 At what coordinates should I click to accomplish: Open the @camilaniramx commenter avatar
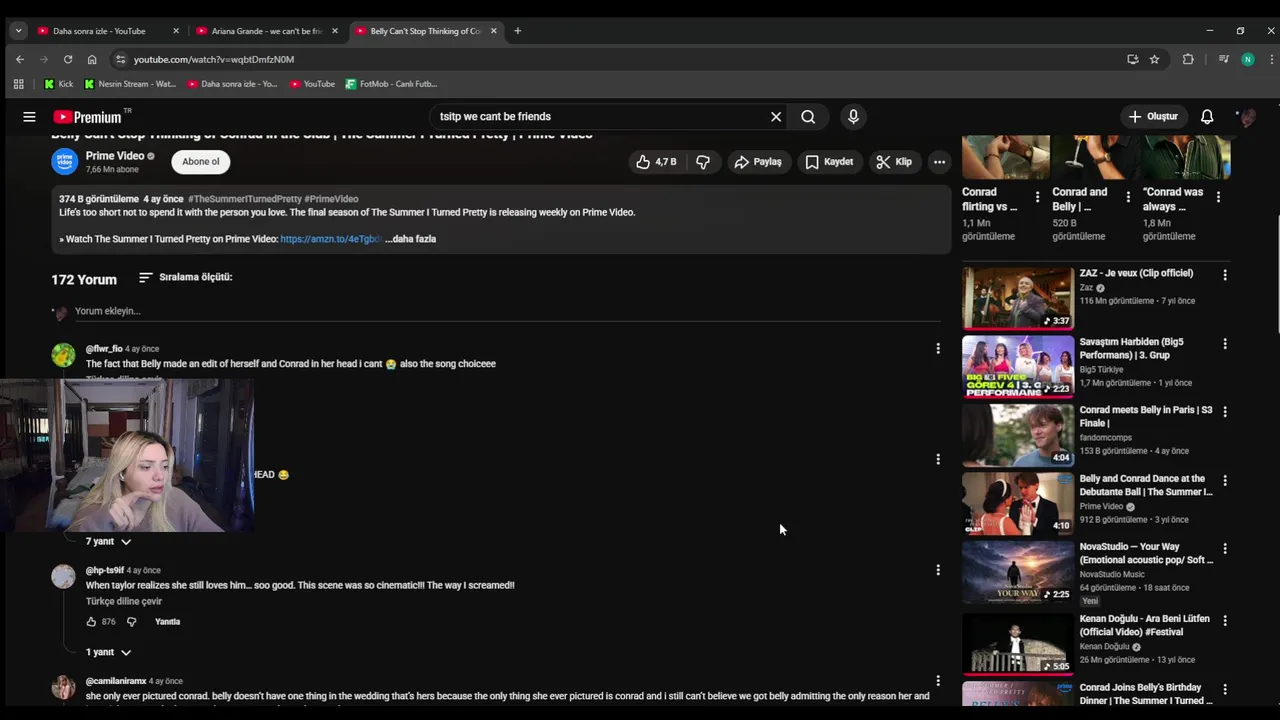tap(63, 687)
